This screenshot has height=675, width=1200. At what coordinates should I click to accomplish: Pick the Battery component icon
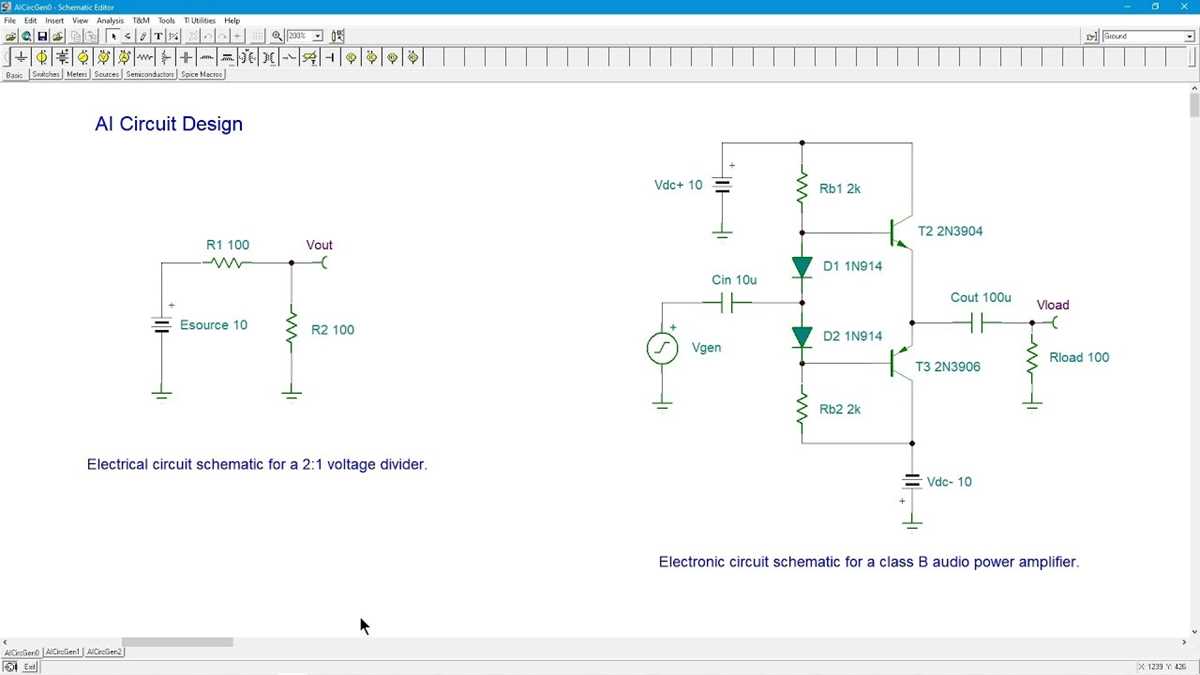(63, 57)
